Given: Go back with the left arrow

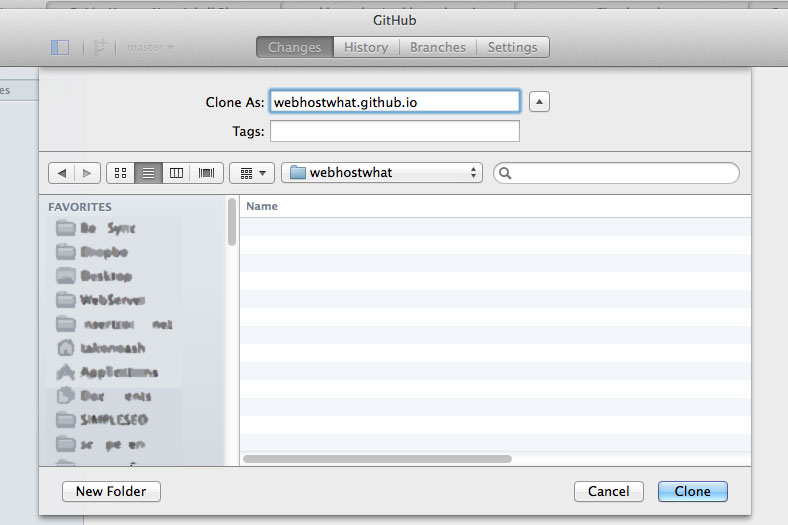Looking at the screenshot, I should [62, 173].
